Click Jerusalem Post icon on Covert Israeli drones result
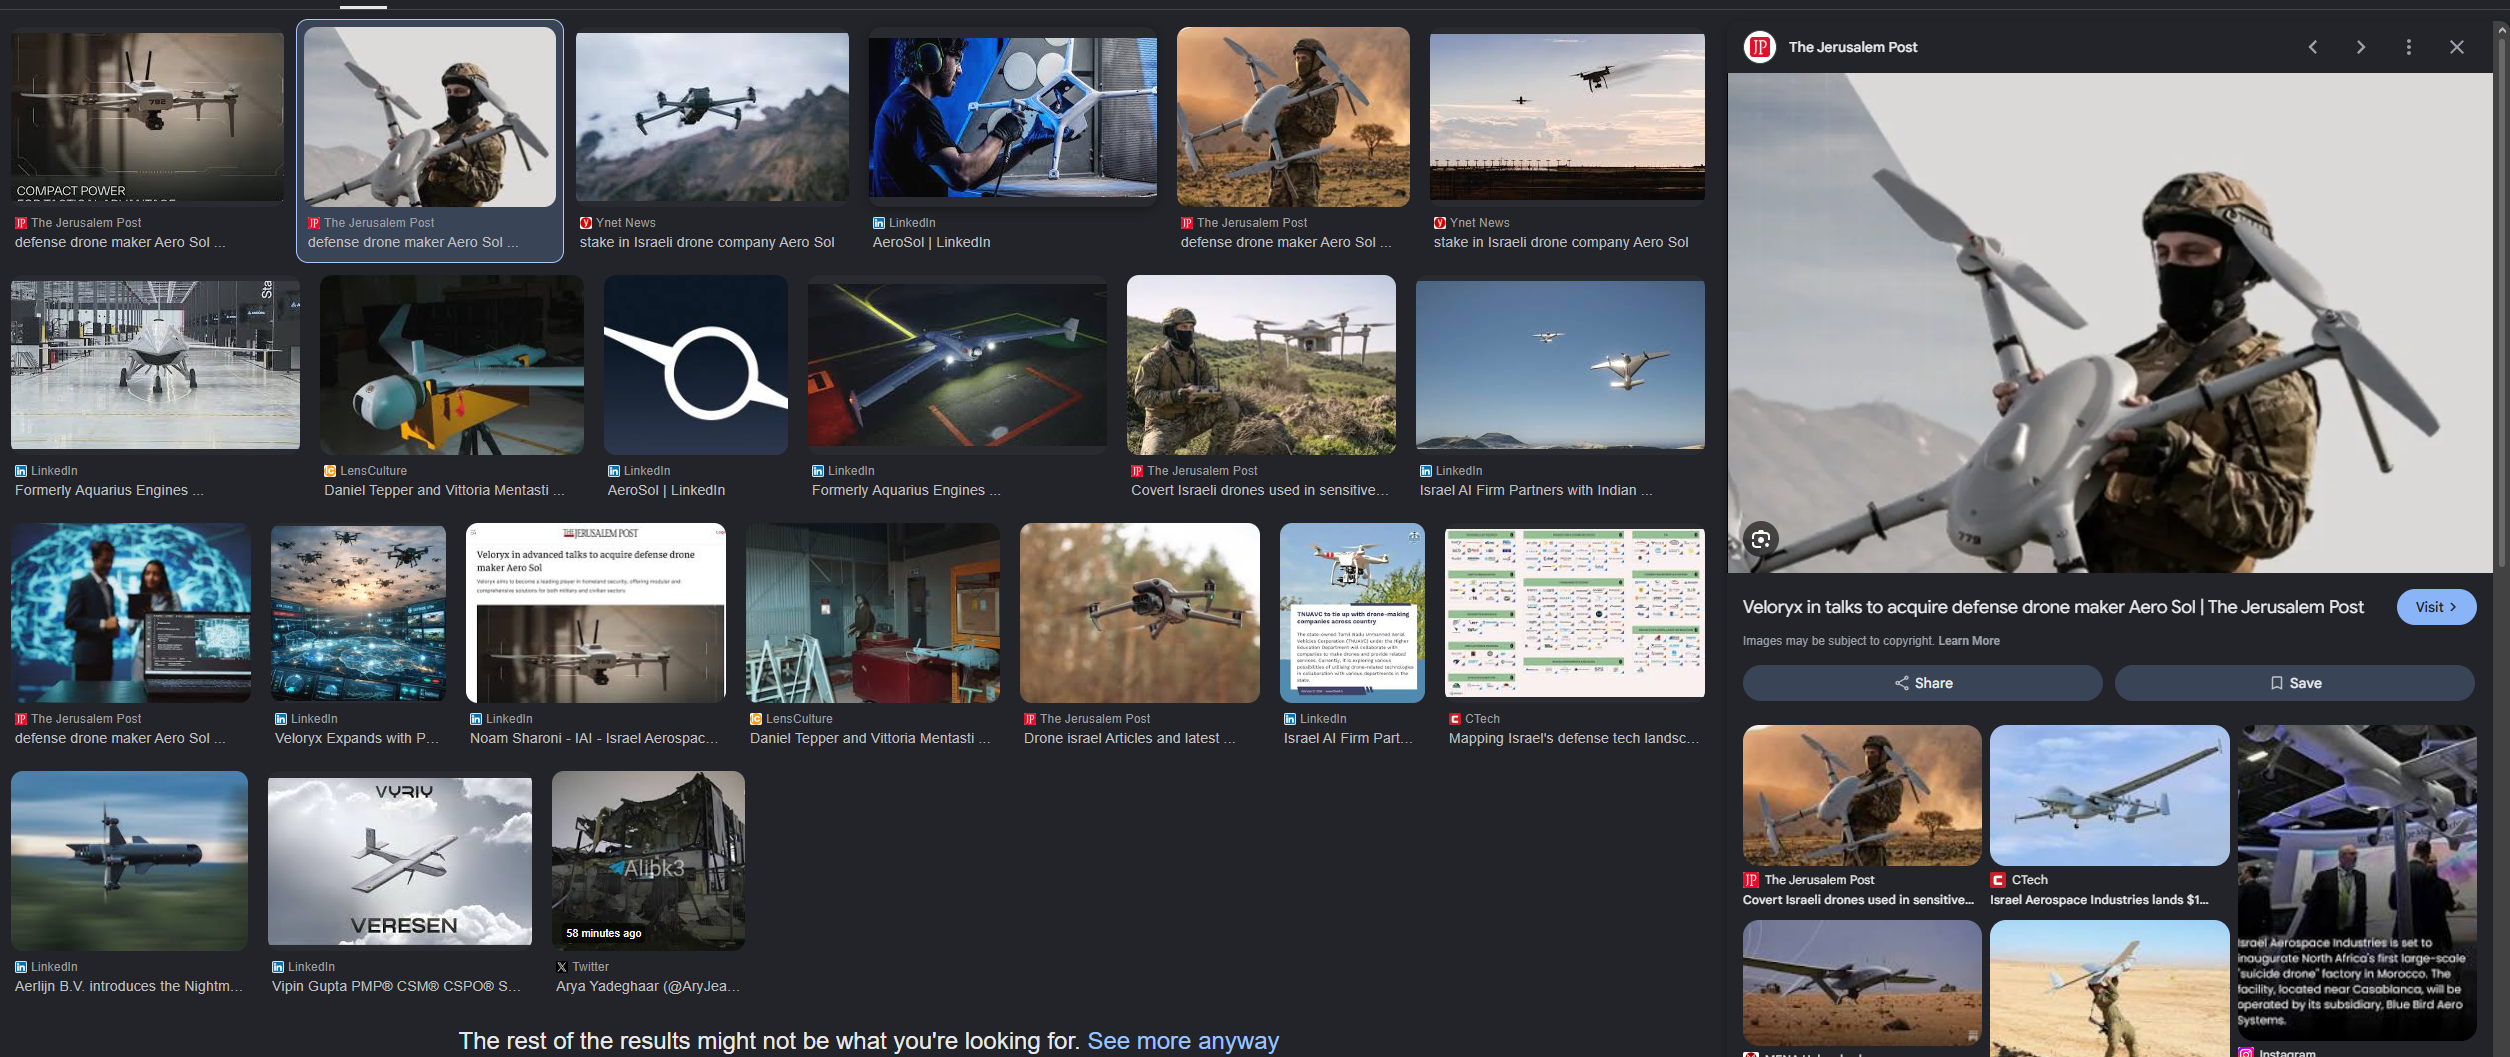This screenshot has width=2510, height=1057. click(x=1137, y=471)
